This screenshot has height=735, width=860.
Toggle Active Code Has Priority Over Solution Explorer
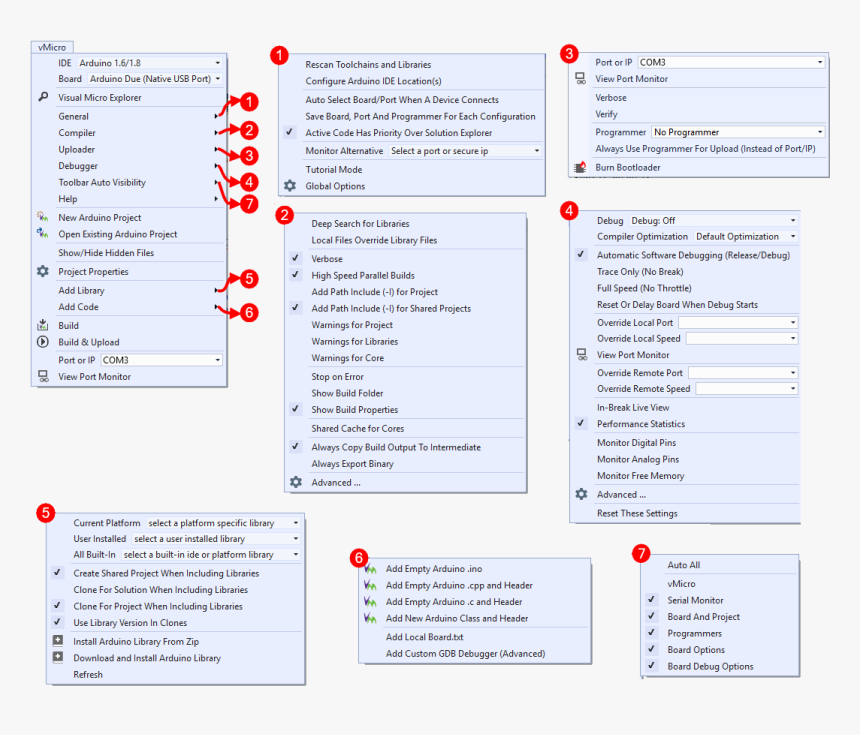(290, 132)
